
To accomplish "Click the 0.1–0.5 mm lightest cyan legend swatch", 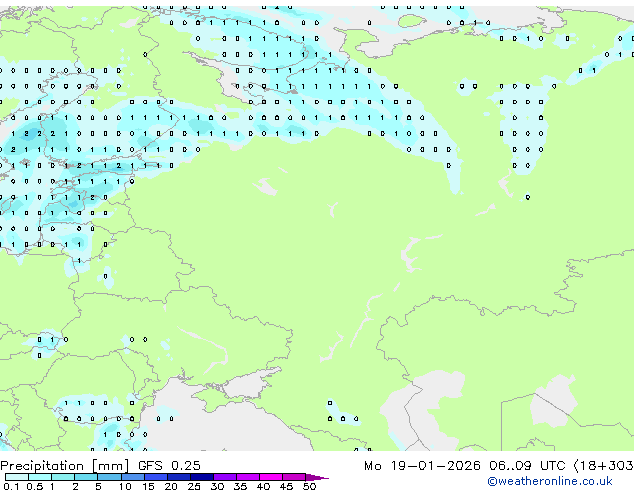I will point(17,477).
